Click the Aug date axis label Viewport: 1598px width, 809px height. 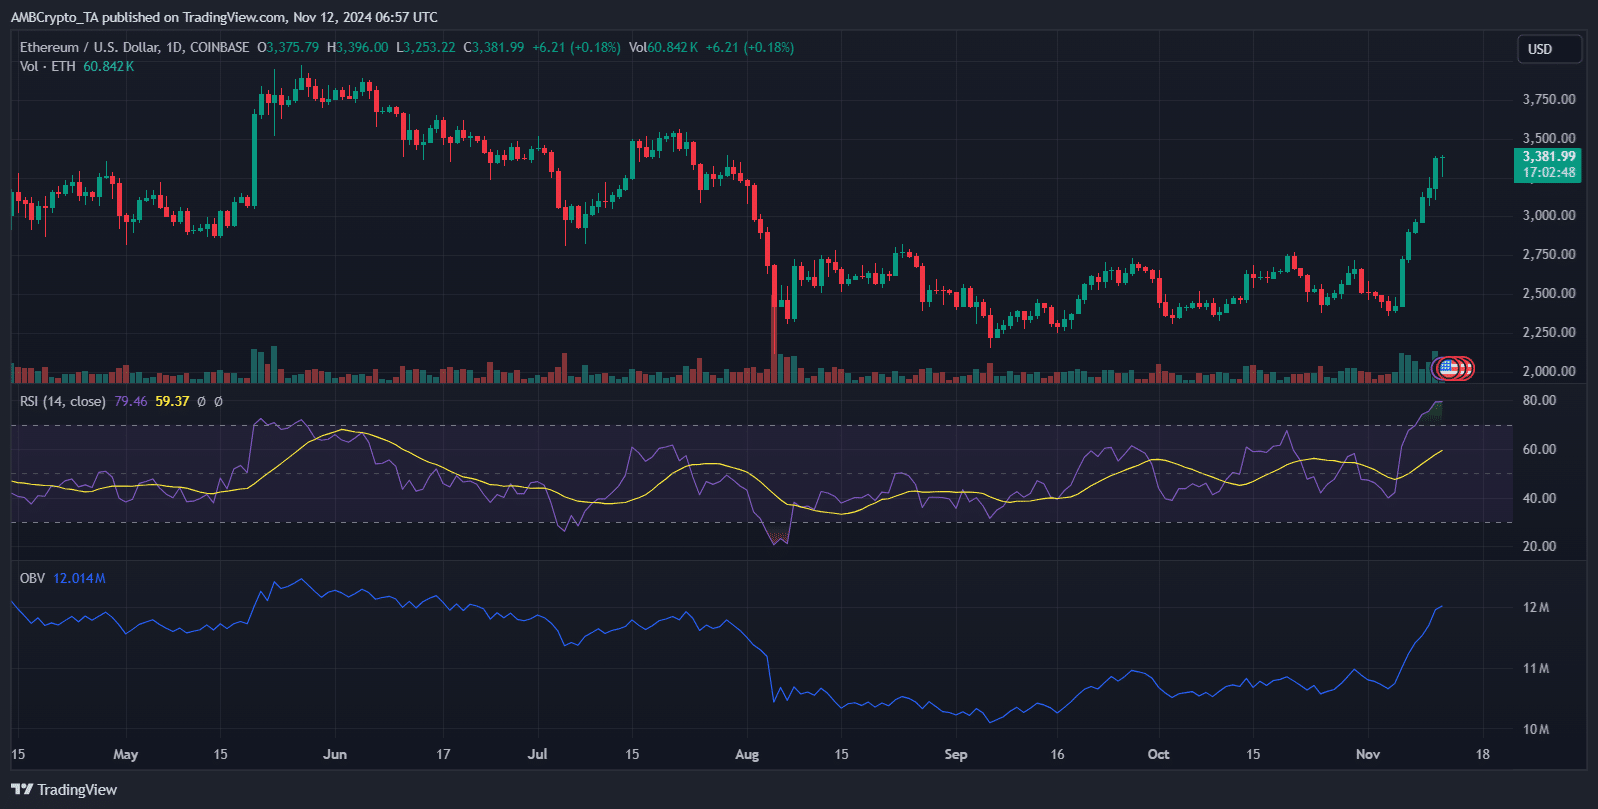pyautogui.click(x=747, y=754)
